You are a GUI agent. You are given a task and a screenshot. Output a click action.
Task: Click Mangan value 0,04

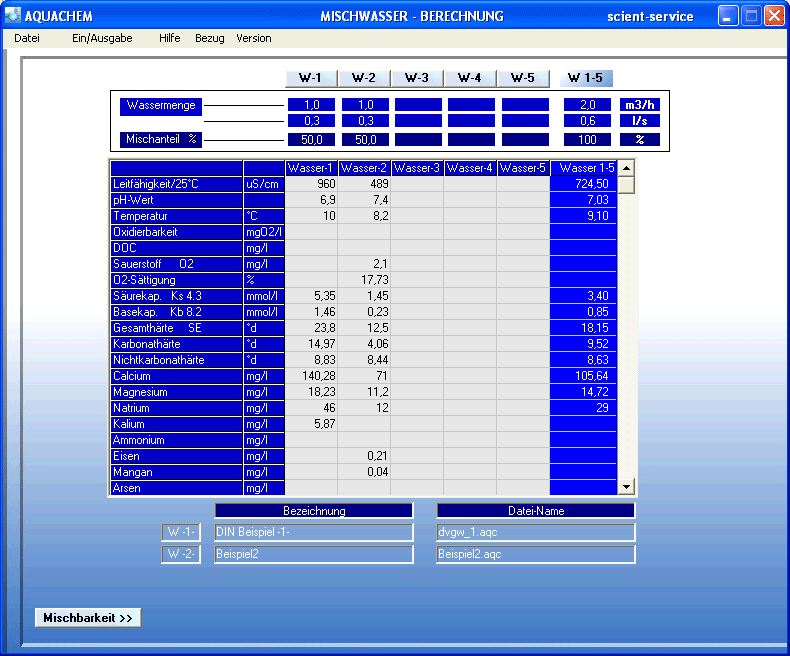point(364,472)
